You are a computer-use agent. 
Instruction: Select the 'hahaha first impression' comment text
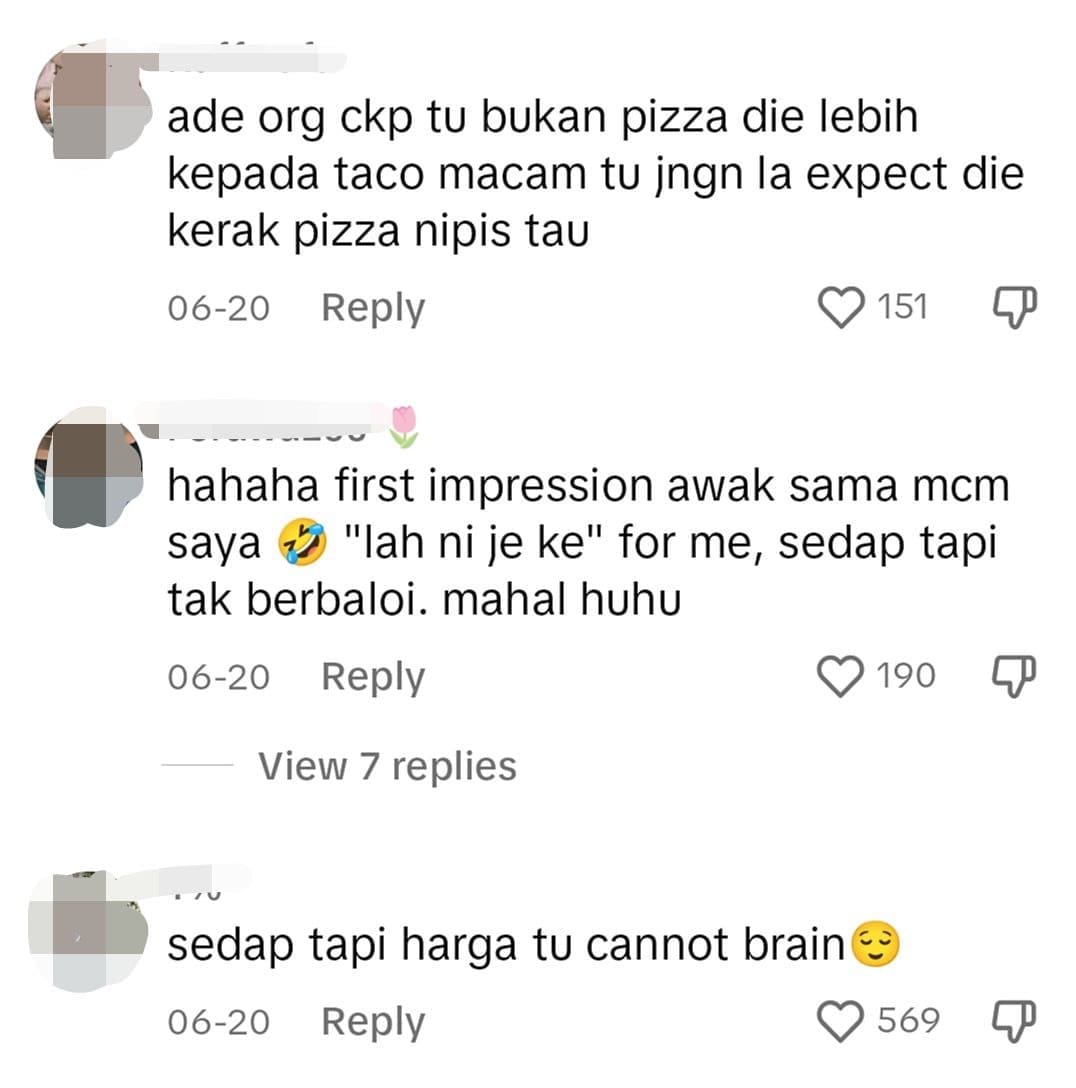click(588, 542)
